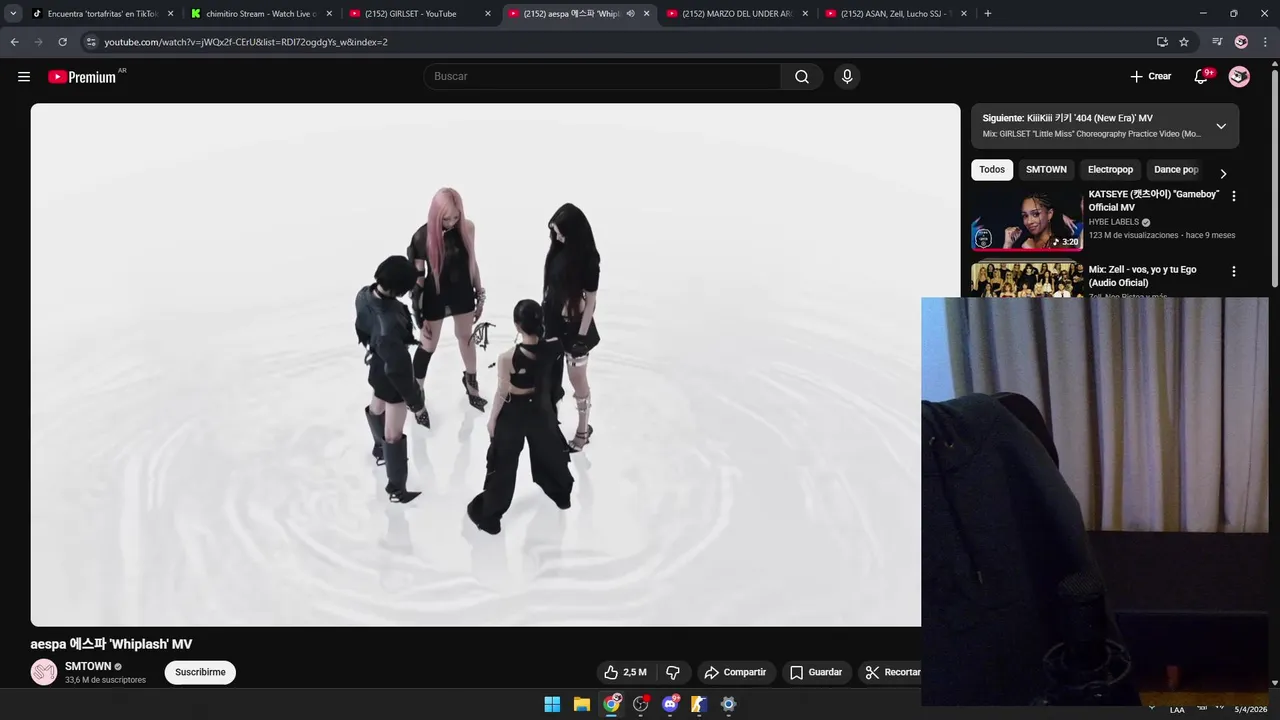Click the Guardar save button
Viewport: 1280px width, 720px height.
(x=816, y=672)
